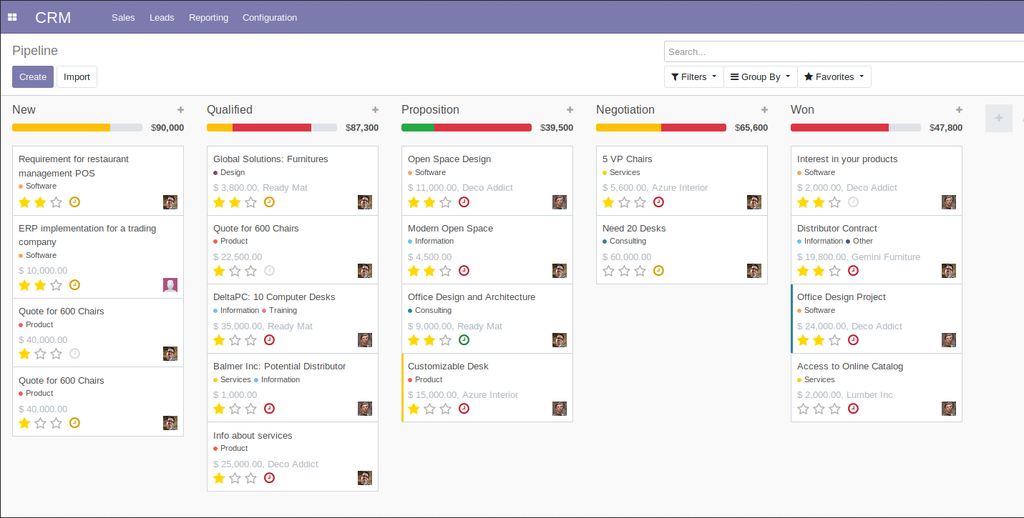Viewport: 1024px width, 518px height.
Task: Open activity clock on Access to Online Catalog
Action: pos(853,408)
